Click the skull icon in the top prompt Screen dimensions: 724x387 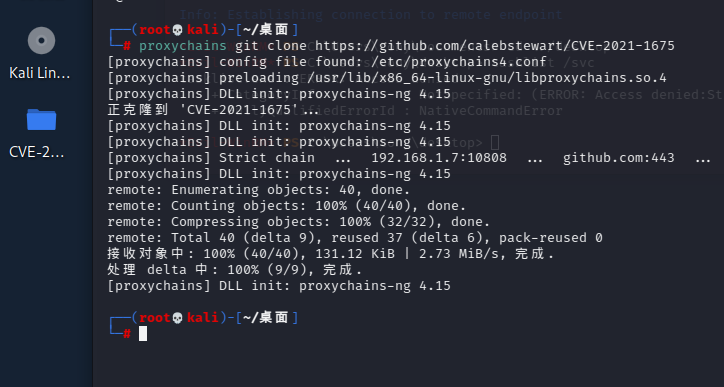click(177, 30)
